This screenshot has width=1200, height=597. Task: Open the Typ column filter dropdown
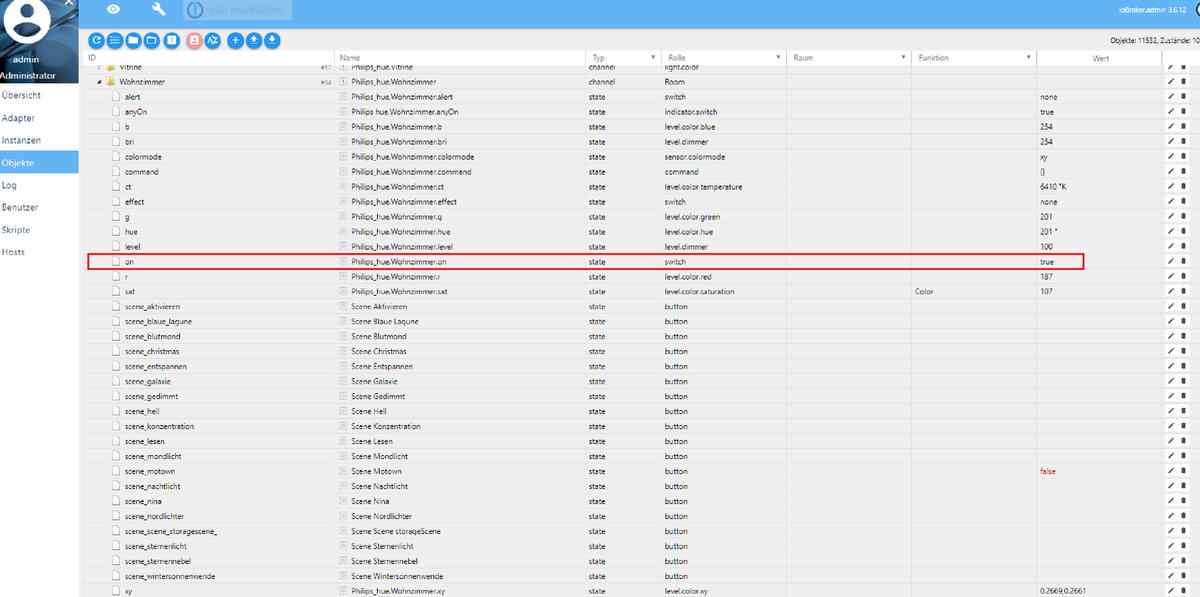(x=653, y=59)
